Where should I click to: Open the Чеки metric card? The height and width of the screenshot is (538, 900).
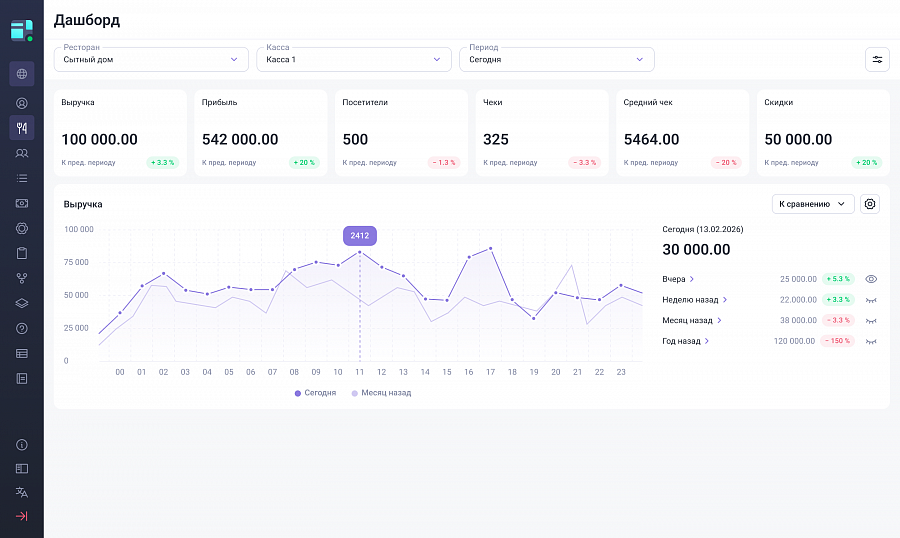pos(542,133)
